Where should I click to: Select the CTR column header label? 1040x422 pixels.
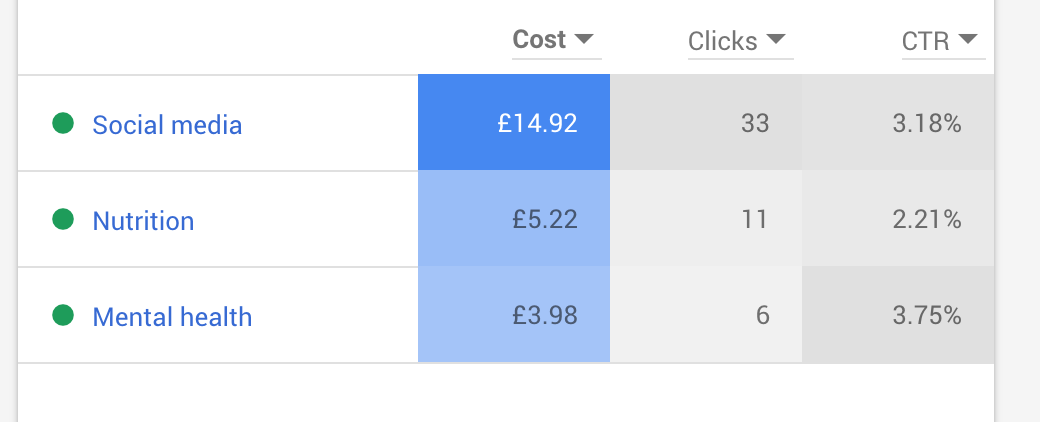pos(926,42)
